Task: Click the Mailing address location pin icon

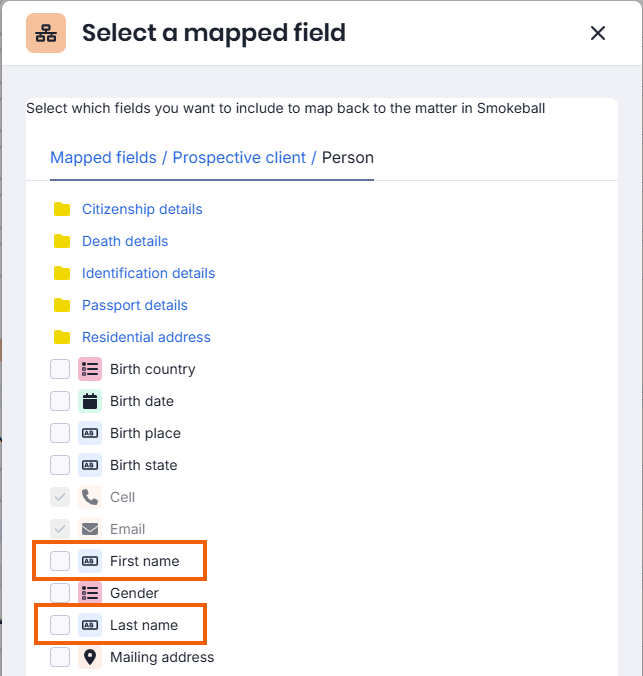Action: 90,657
